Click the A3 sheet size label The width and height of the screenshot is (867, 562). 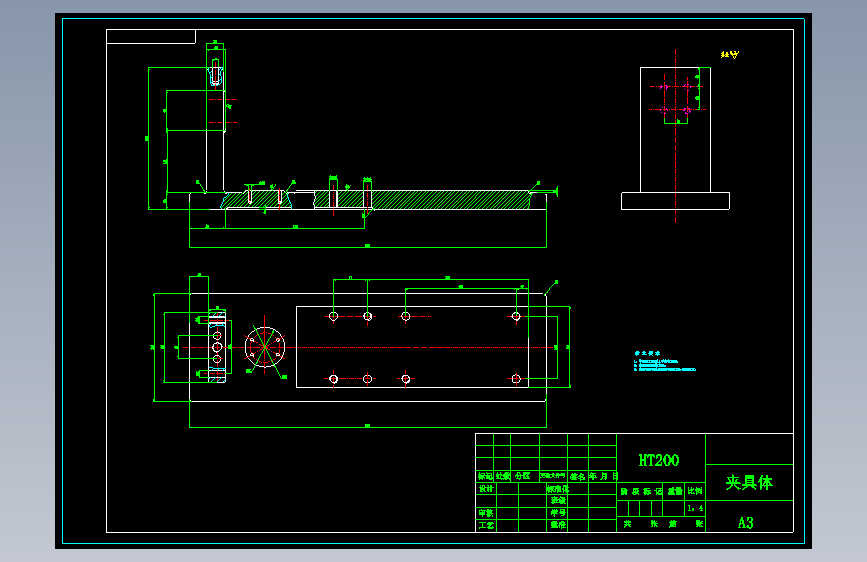coord(745,523)
